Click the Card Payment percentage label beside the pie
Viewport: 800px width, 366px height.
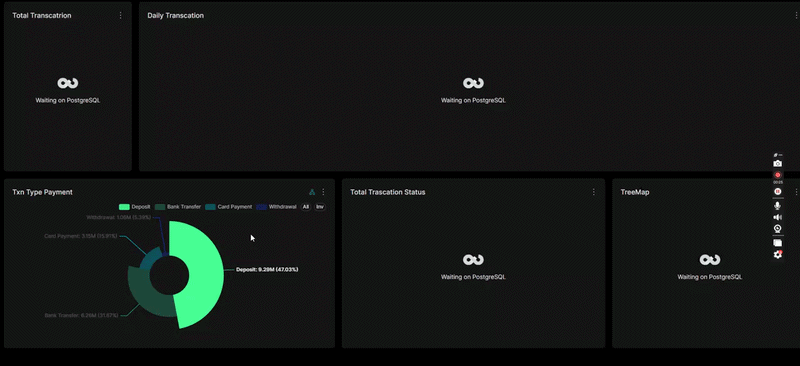click(x=81, y=236)
